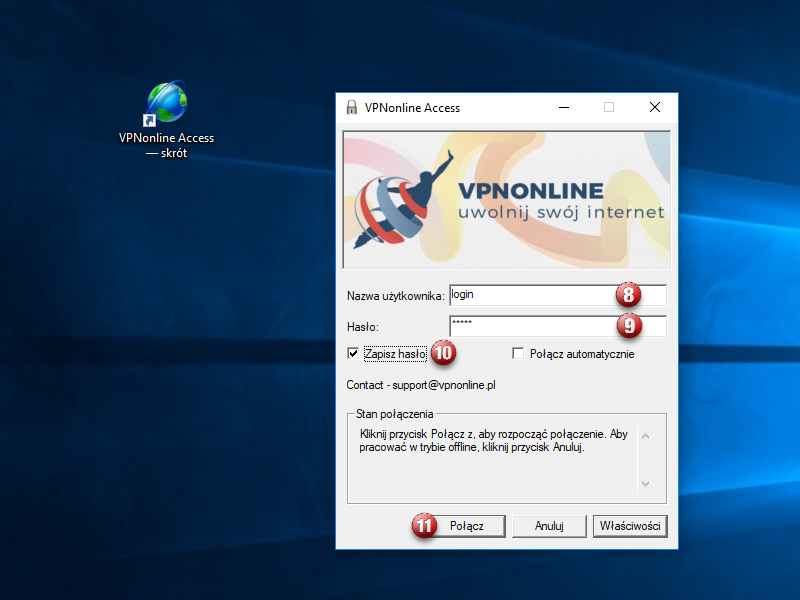Screen dimensions: 800x600
Task: Close the VPNonline Access window
Action: coord(655,107)
